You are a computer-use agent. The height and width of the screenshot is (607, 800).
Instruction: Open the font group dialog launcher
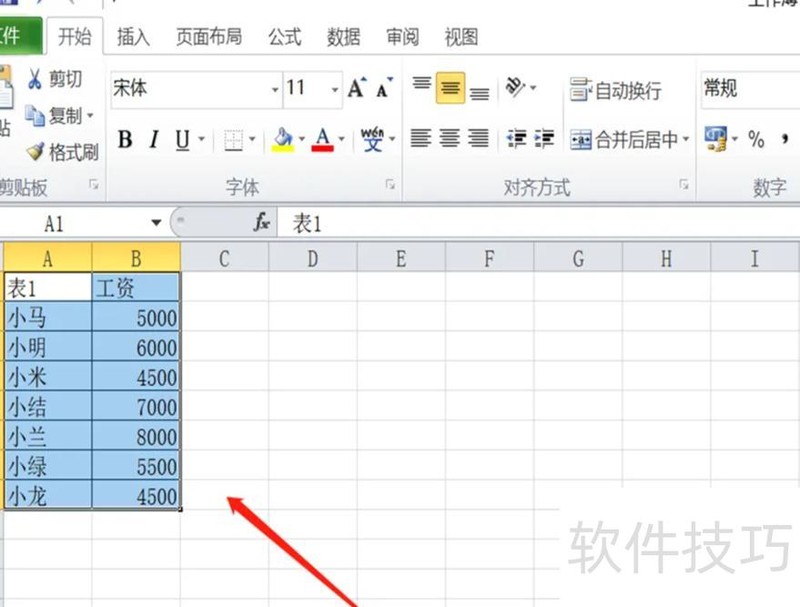click(390, 185)
